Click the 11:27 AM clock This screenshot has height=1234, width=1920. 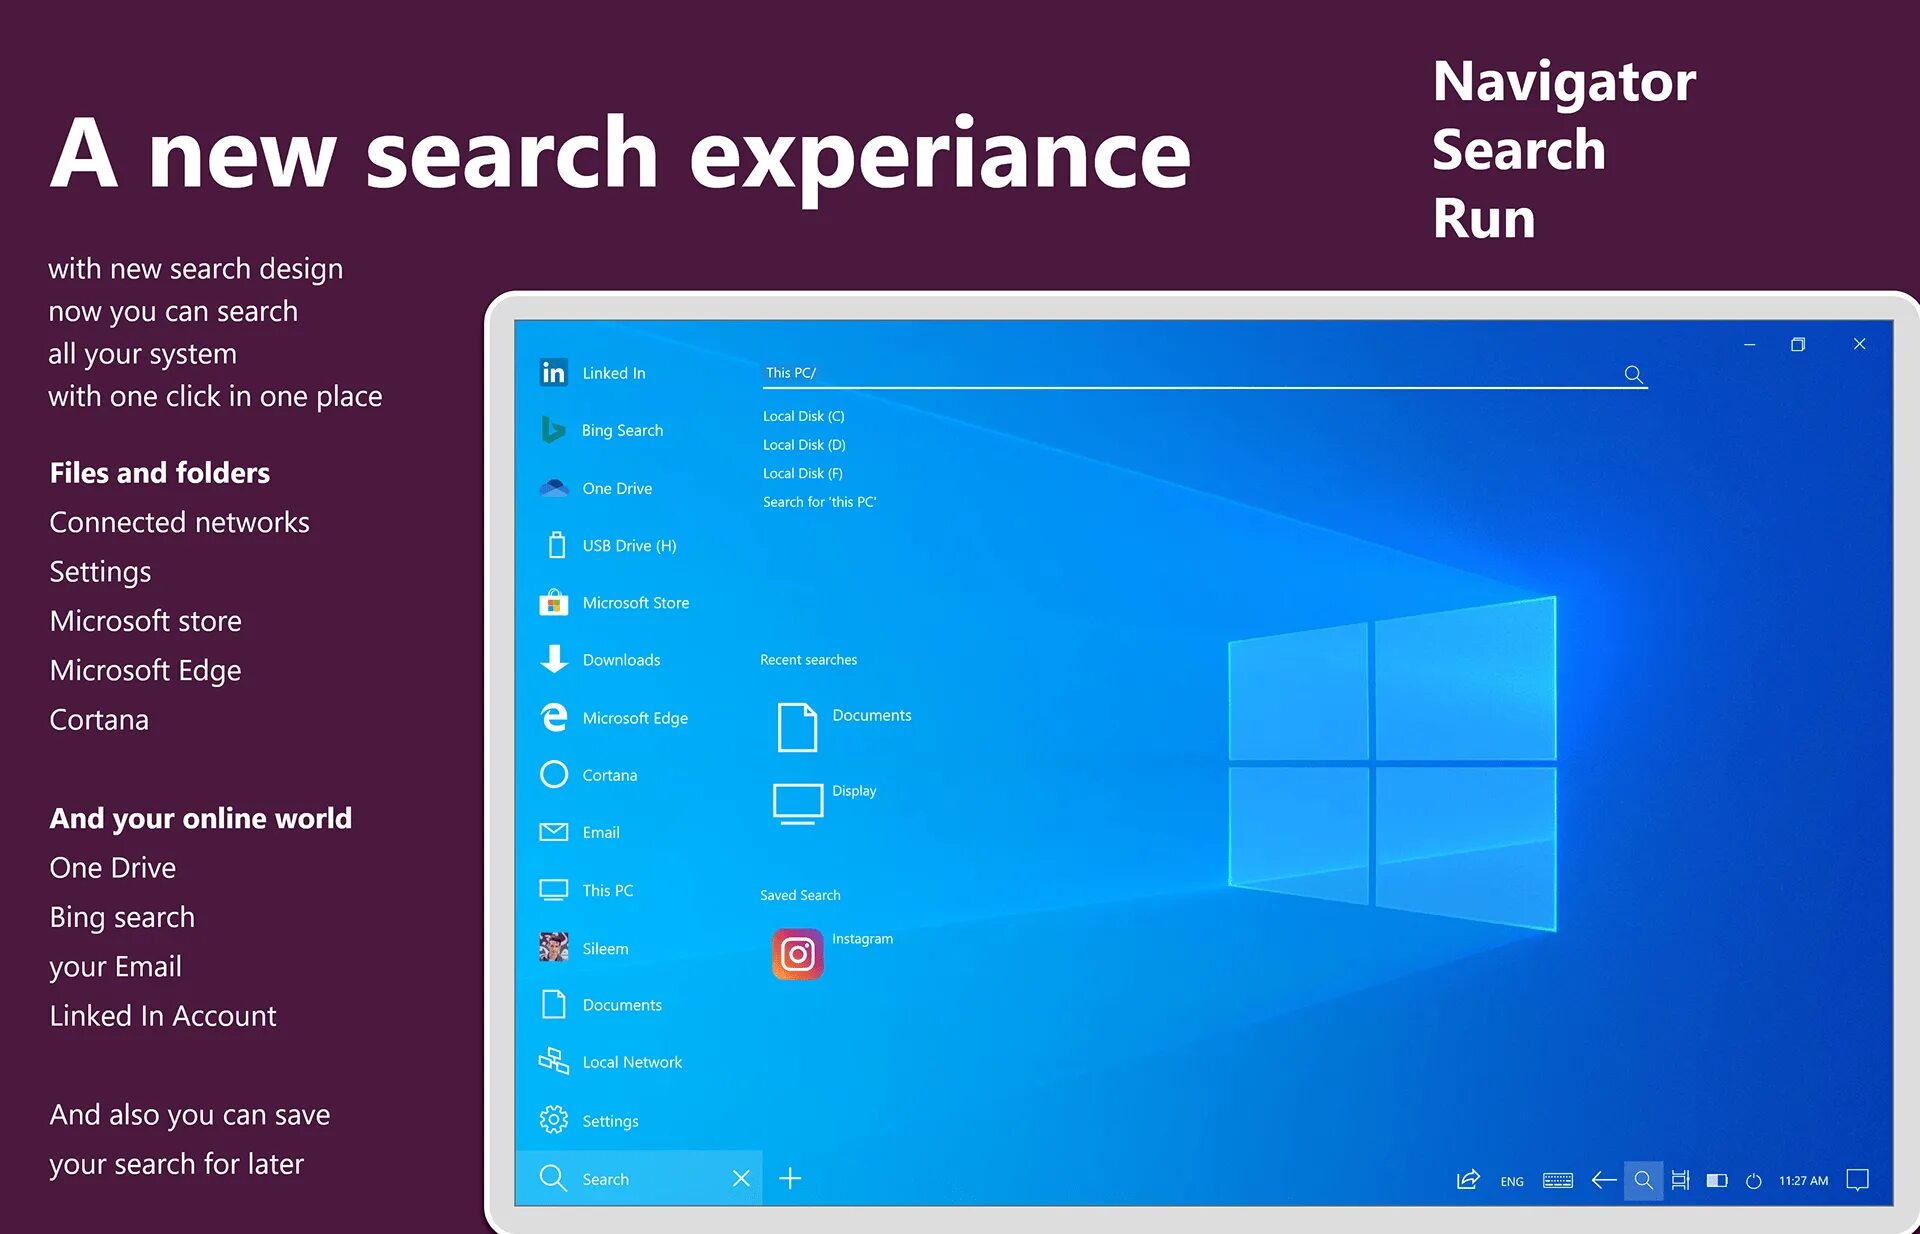[x=1803, y=1181]
